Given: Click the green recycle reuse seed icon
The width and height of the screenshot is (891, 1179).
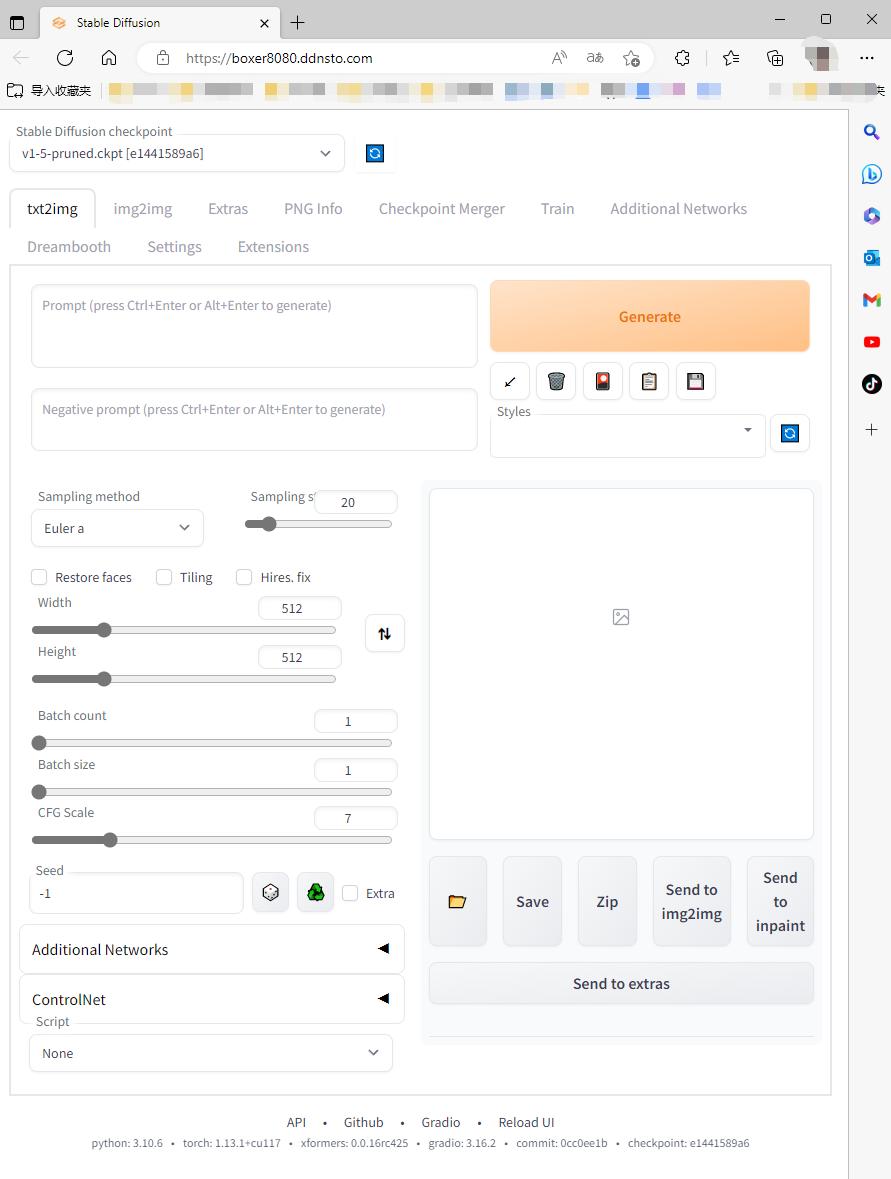Looking at the screenshot, I should click(x=315, y=893).
